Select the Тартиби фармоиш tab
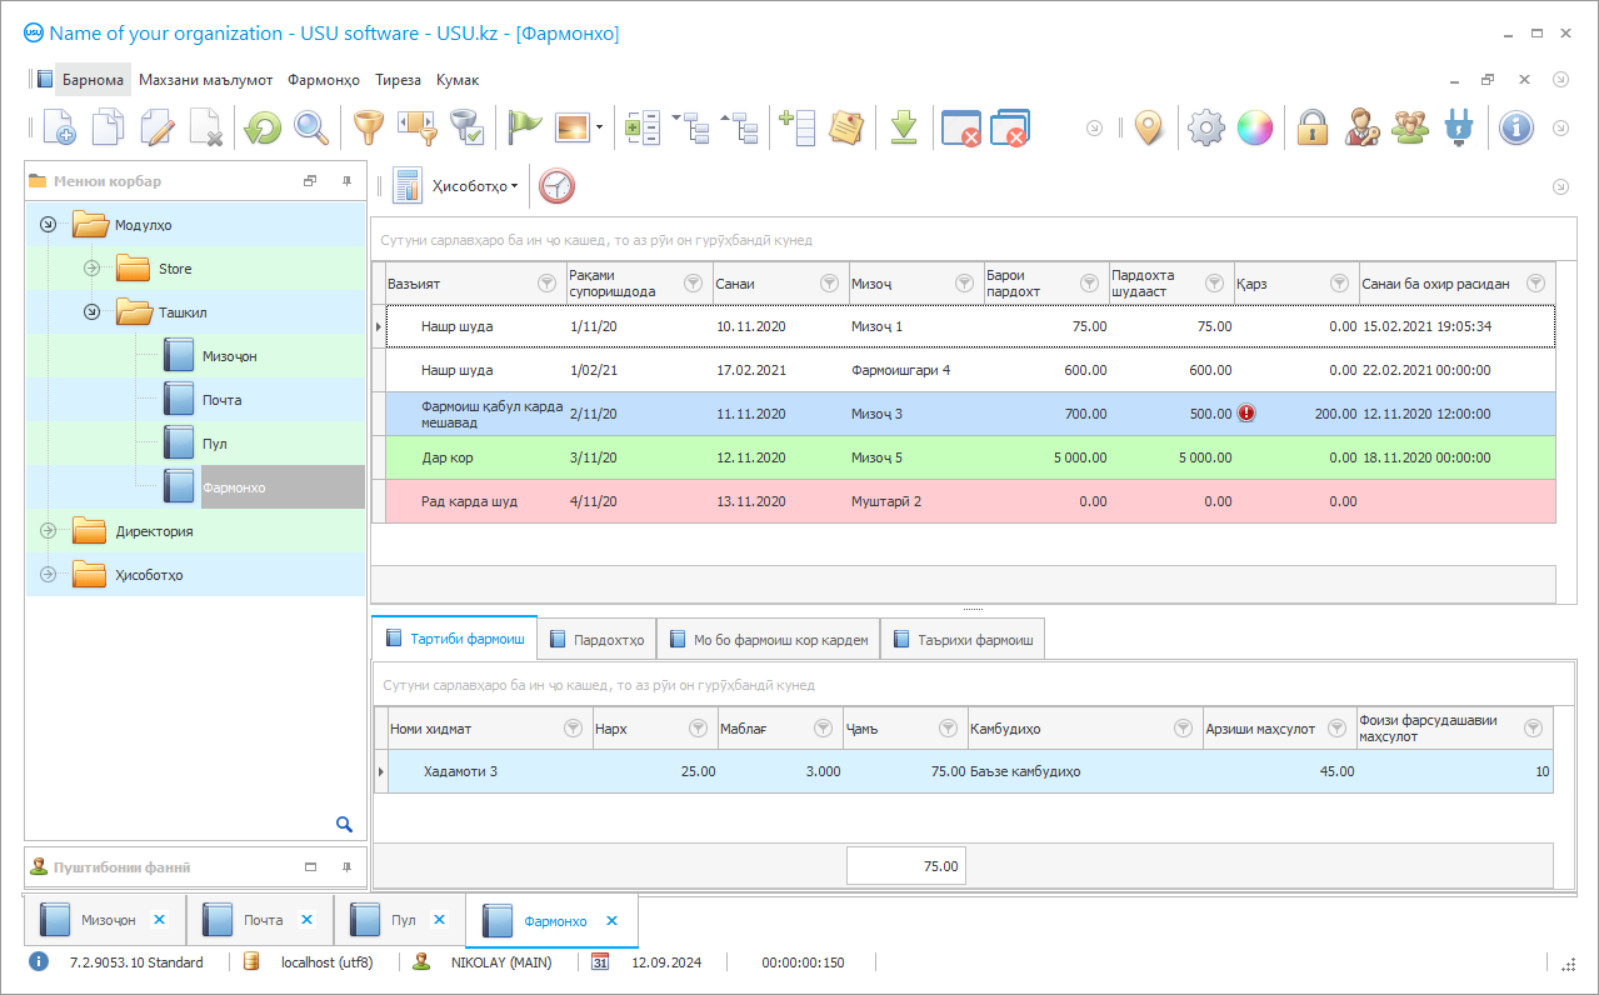 455,638
